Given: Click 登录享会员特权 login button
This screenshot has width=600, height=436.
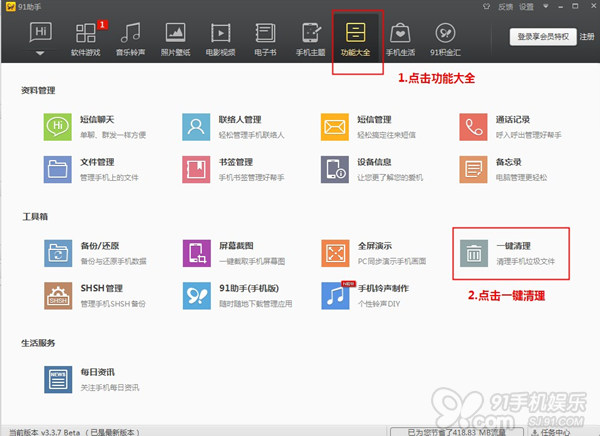Looking at the screenshot, I should coord(543,36).
